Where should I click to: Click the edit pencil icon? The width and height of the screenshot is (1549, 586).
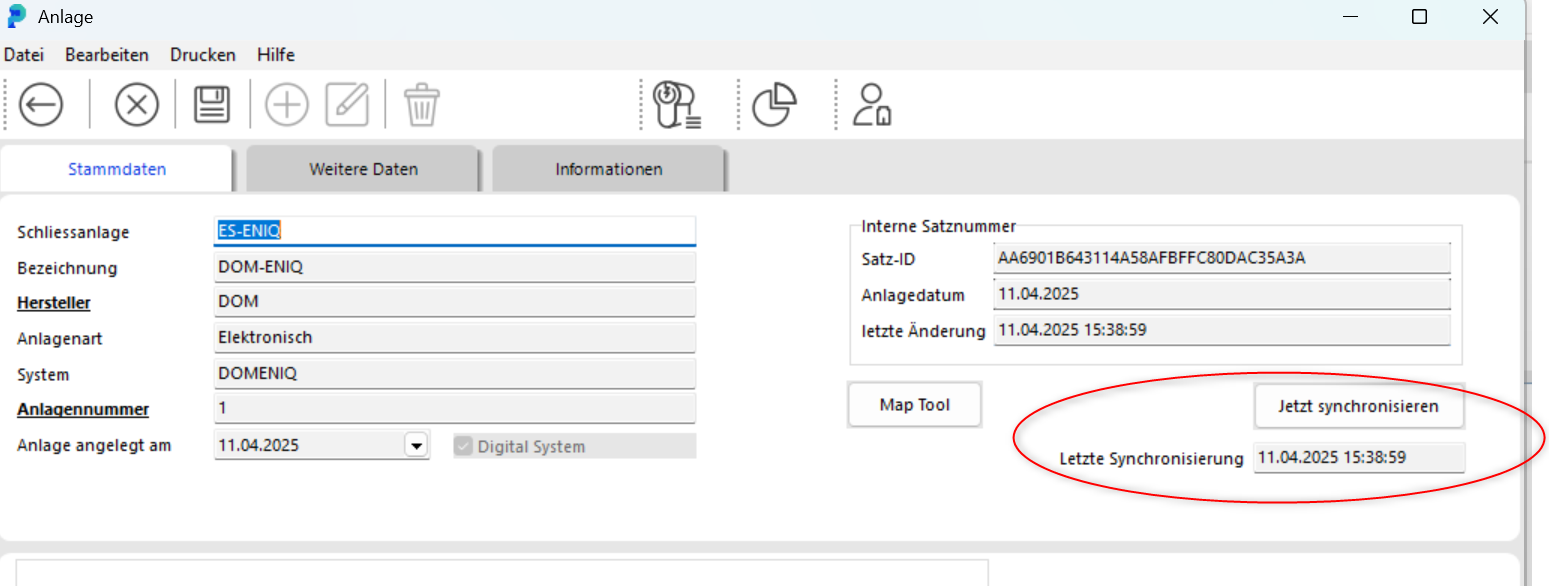click(x=347, y=104)
